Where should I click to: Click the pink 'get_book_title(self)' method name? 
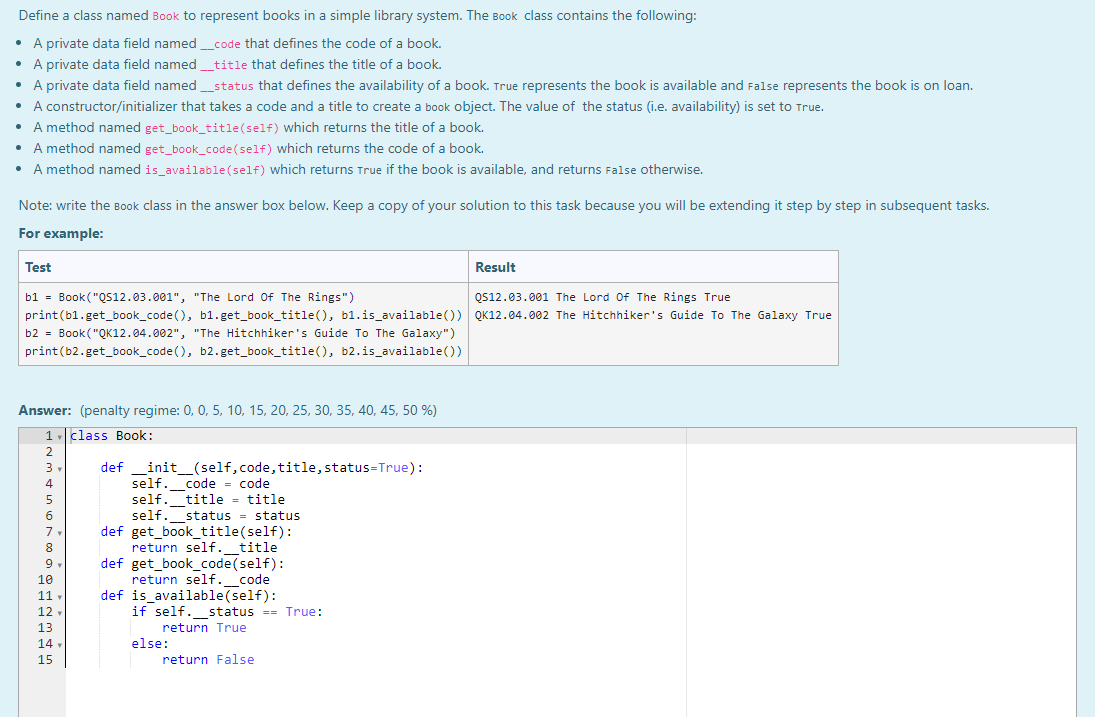(x=212, y=128)
